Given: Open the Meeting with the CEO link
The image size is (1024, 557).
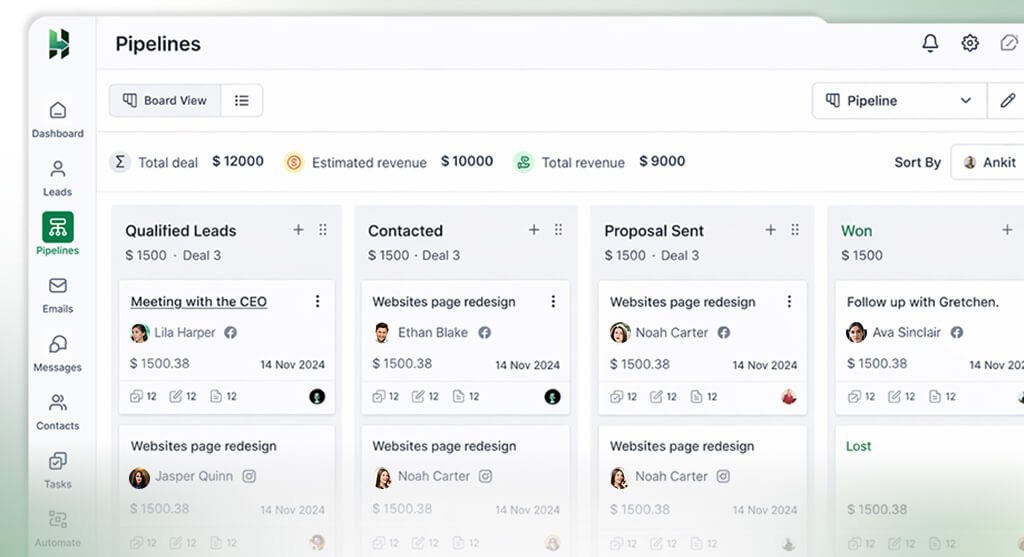Looking at the screenshot, I should coord(199,302).
